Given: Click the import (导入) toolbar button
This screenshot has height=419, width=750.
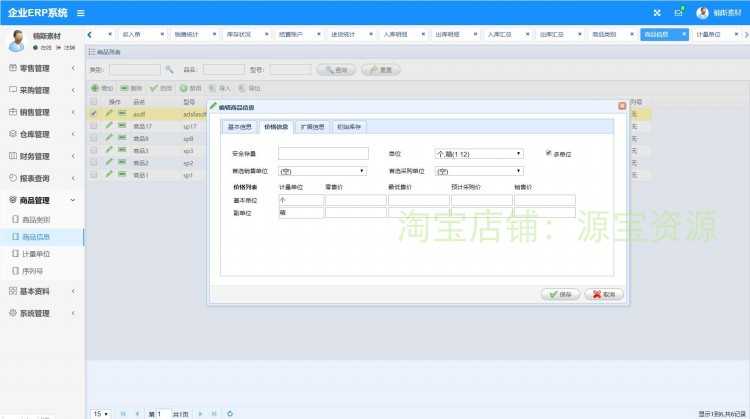Looking at the screenshot, I should click(x=220, y=88).
